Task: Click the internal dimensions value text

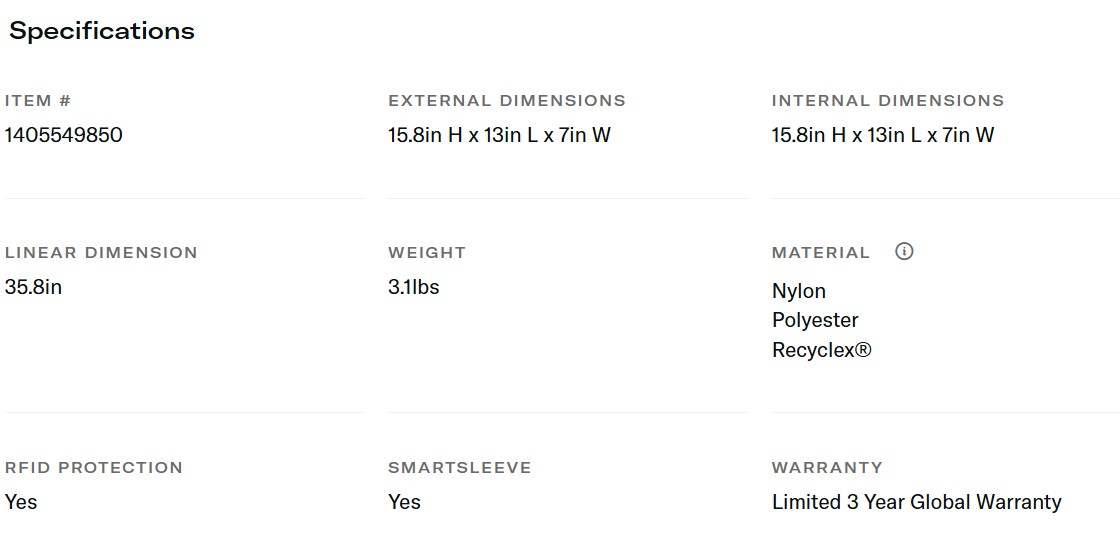Action: pyautogui.click(x=883, y=135)
